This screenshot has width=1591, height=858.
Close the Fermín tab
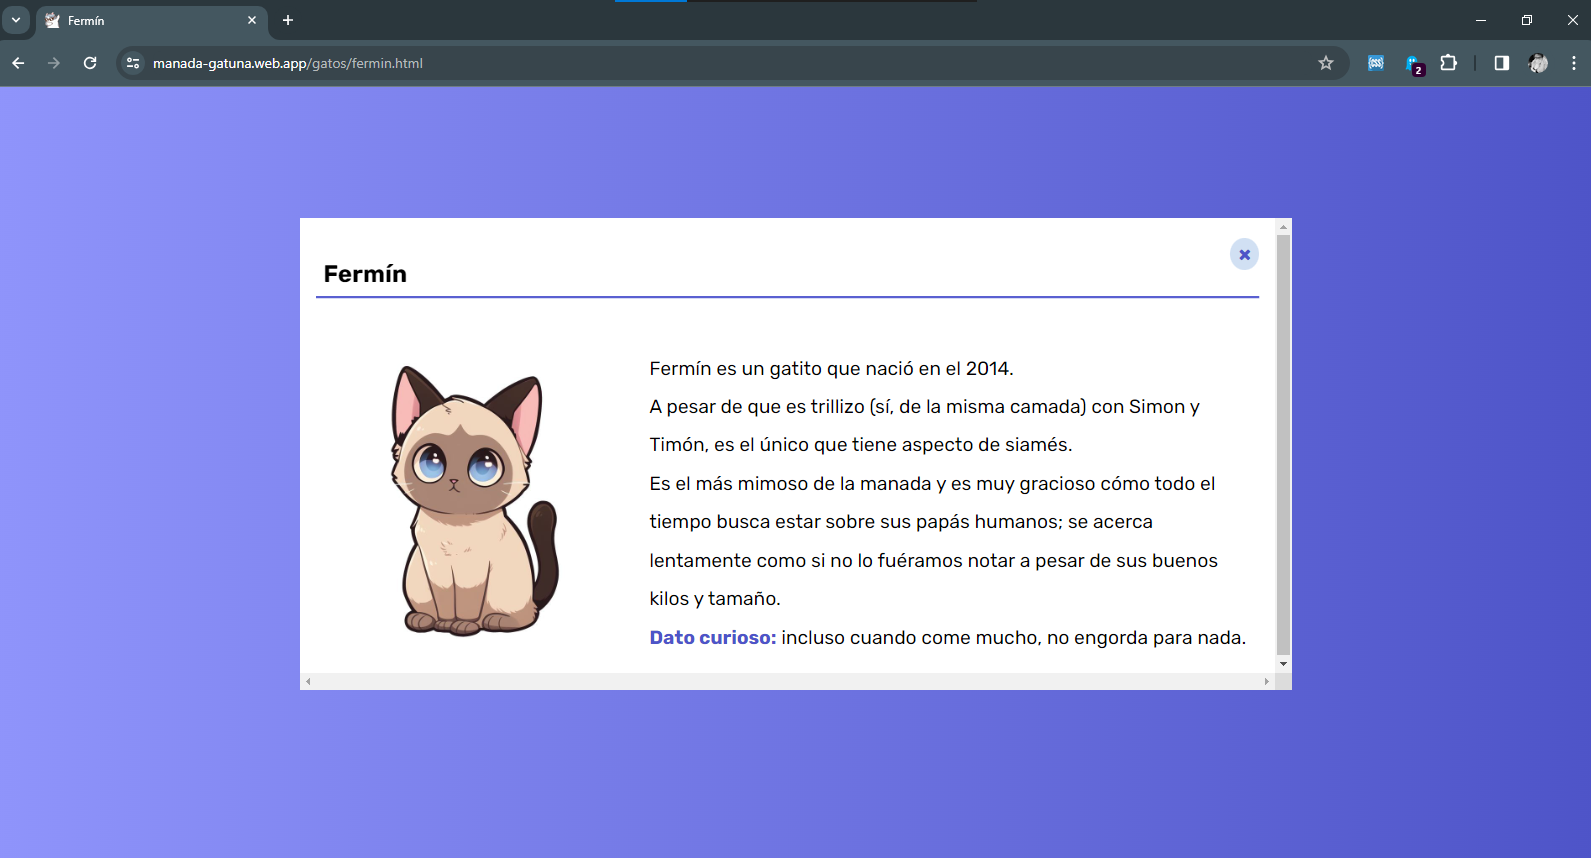click(x=252, y=20)
